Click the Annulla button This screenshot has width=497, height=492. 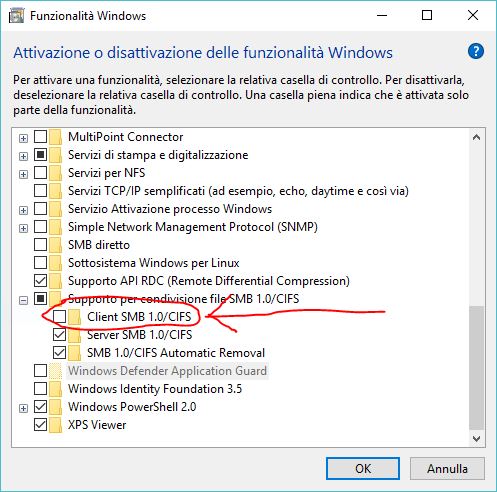coord(447,469)
